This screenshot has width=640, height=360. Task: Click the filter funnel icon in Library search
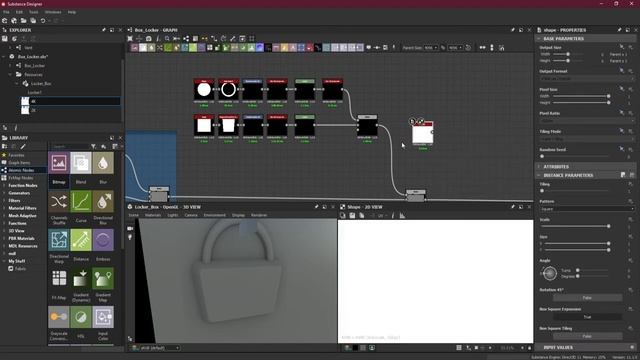pos(93,146)
